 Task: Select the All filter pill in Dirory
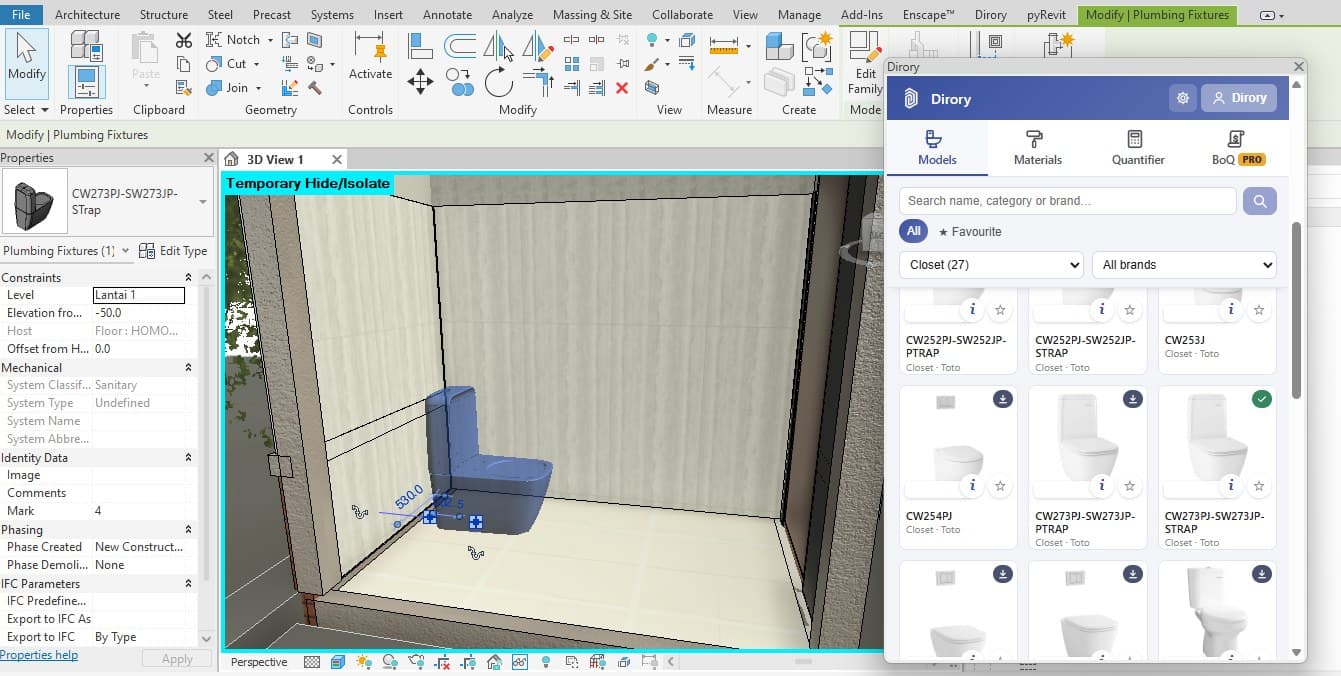click(913, 231)
